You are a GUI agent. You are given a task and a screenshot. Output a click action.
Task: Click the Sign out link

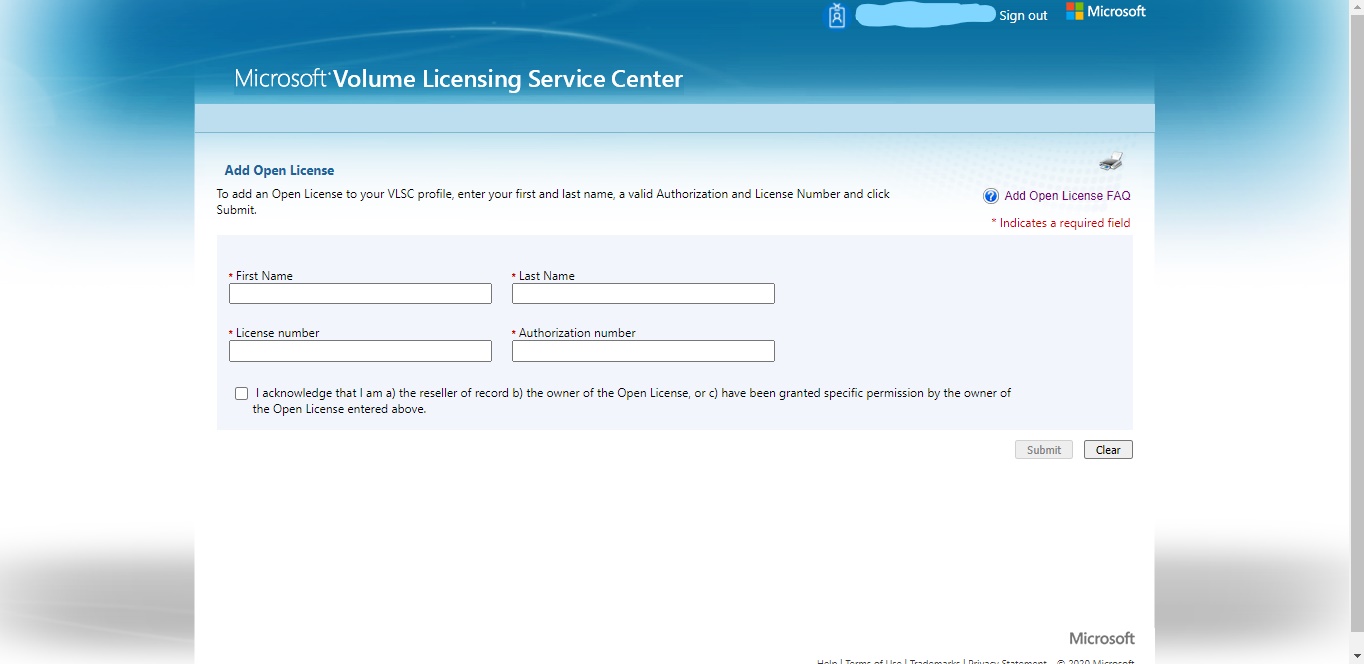(1023, 16)
